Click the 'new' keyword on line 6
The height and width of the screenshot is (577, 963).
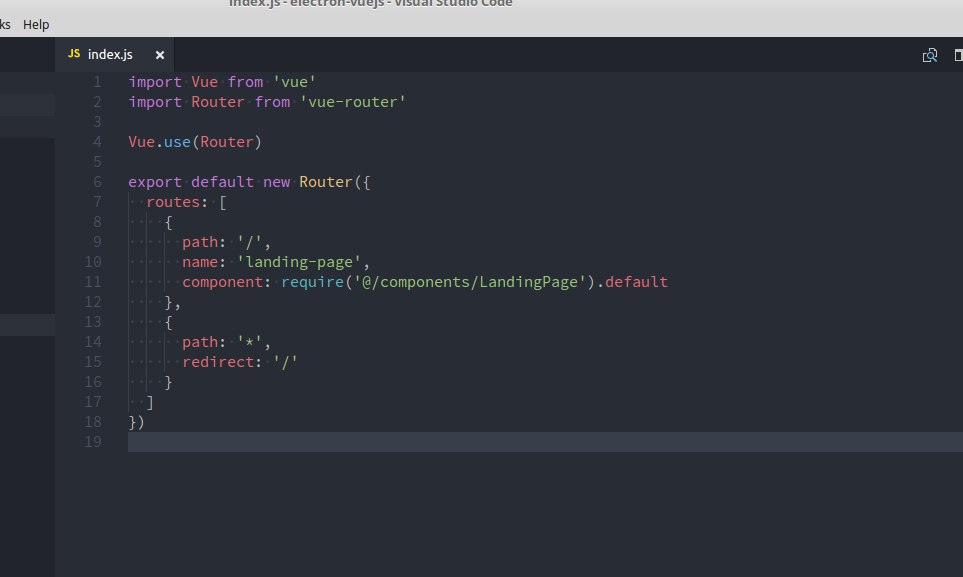276,183
